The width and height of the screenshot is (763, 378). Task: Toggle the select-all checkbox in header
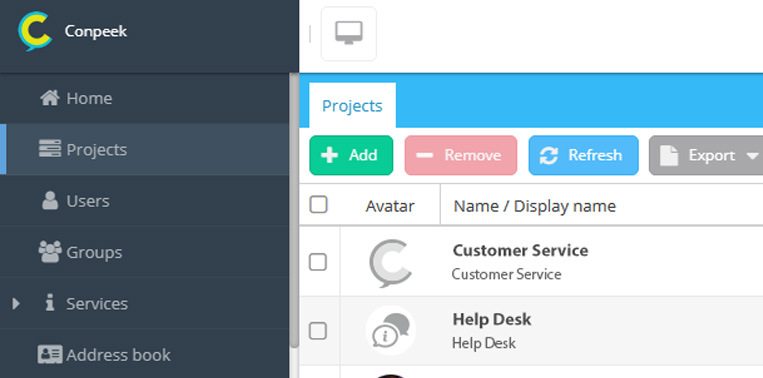pos(318,205)
